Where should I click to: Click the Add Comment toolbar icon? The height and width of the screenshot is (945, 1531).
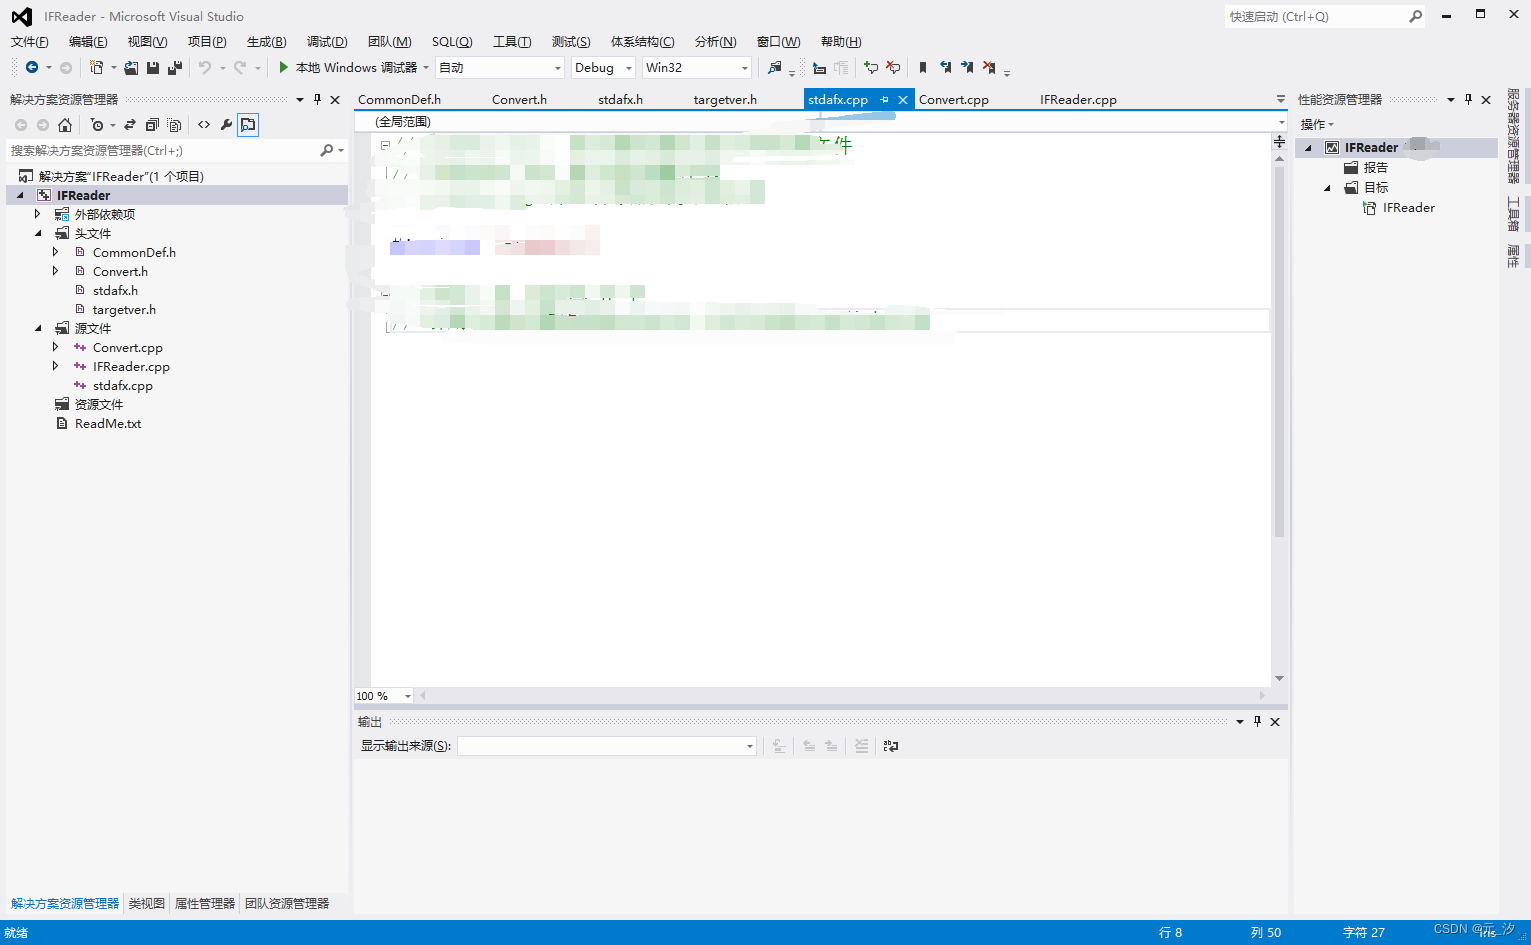point(870,67)
